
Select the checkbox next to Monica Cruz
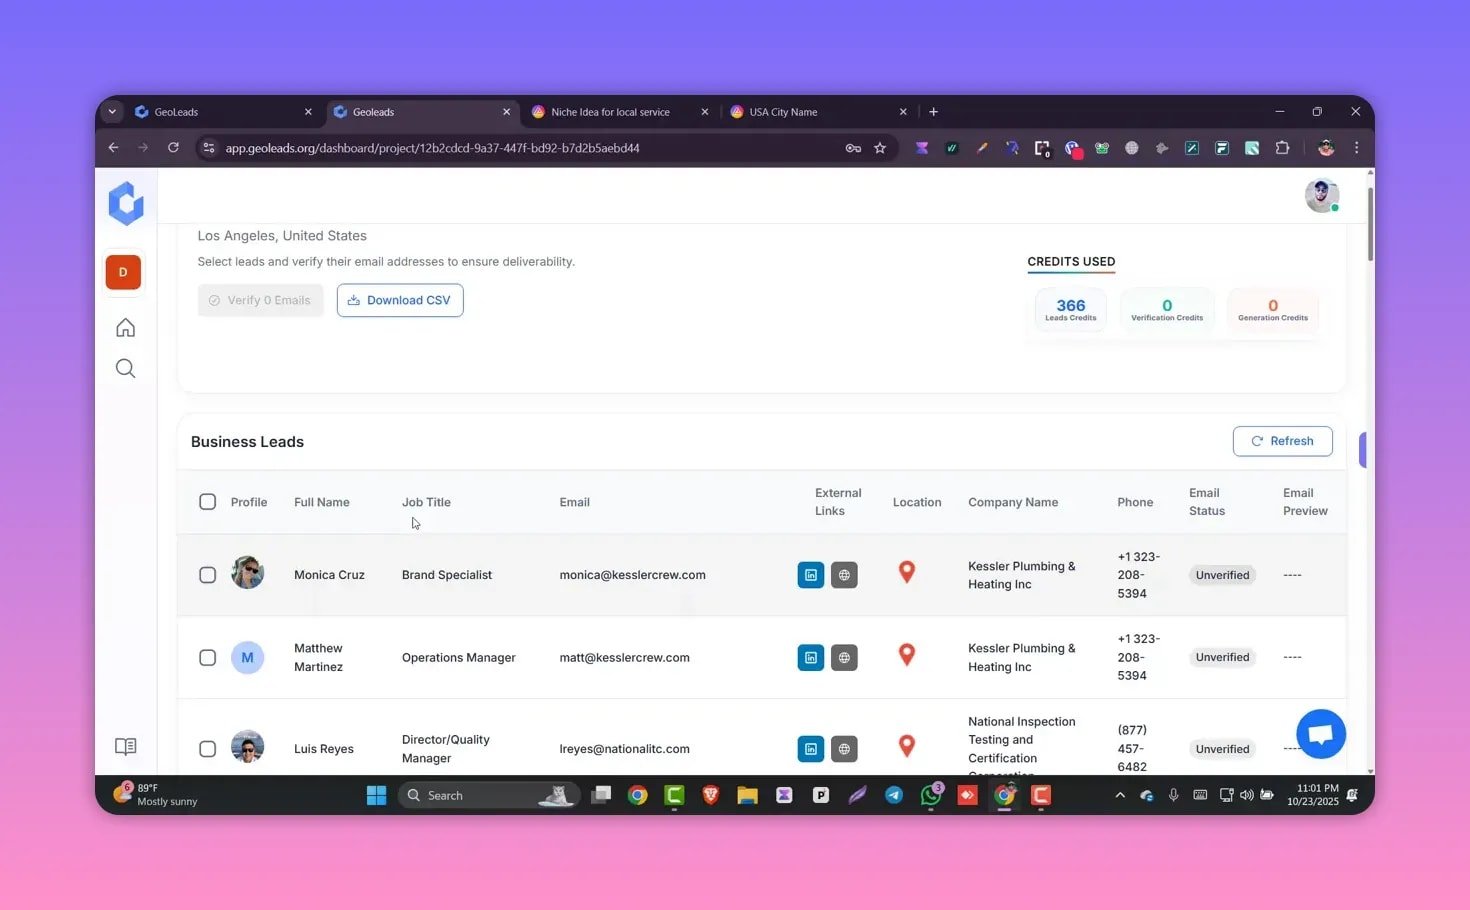[x=207, y=574]
